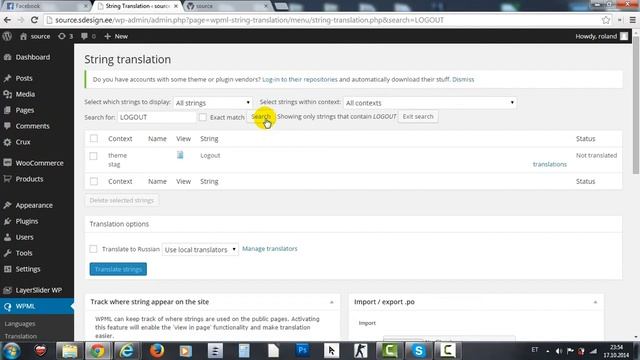Viewport: 640px width, 360px height.
Task: Toggle the Exact match checkbox
Action: [x=202, y=117]
